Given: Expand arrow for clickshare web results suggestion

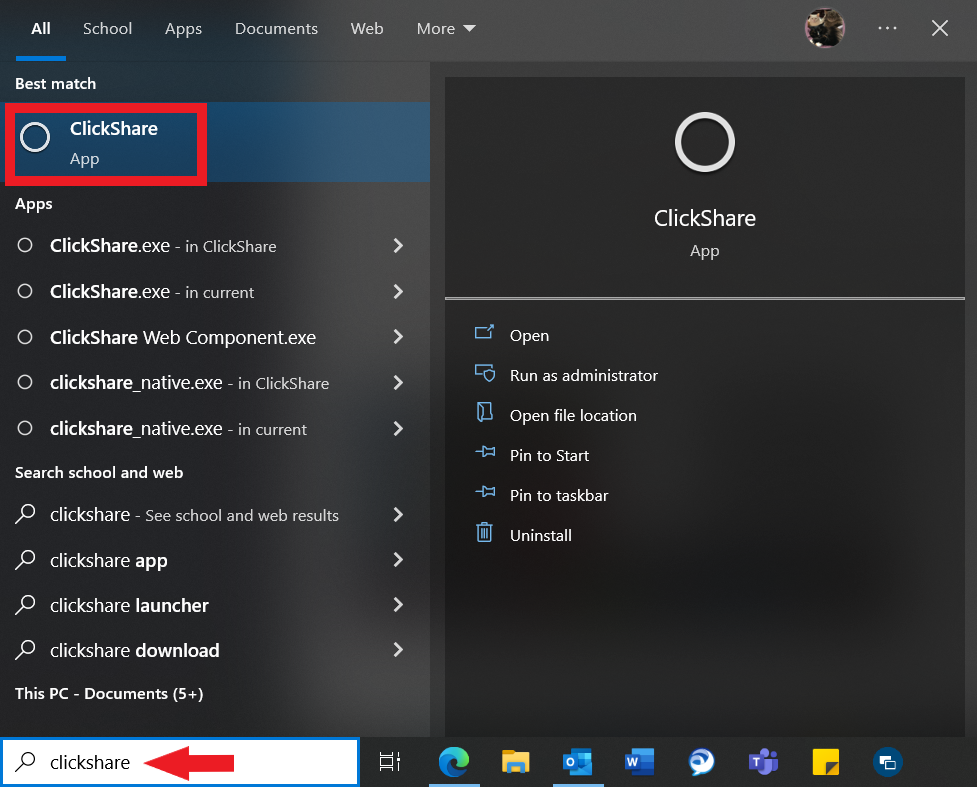Looking at the screenshot, I should [x=398, y=515].
